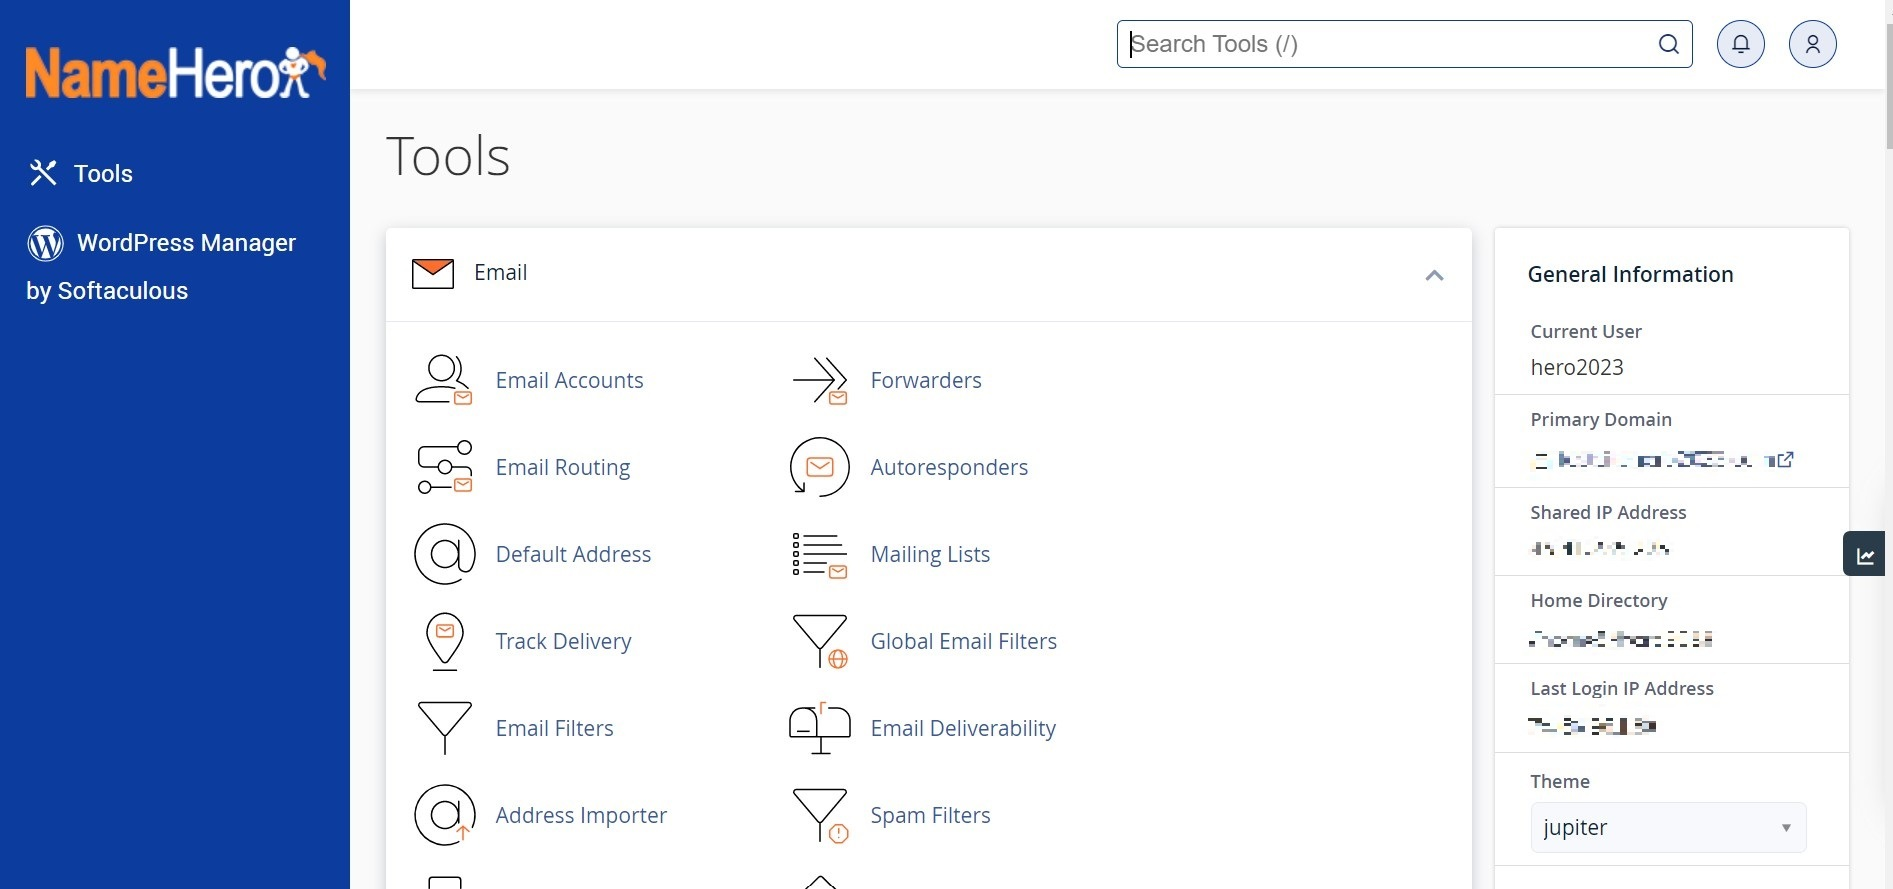Click the NameHero logo
Screen dimensions: 1893x889
click(176, 73)
